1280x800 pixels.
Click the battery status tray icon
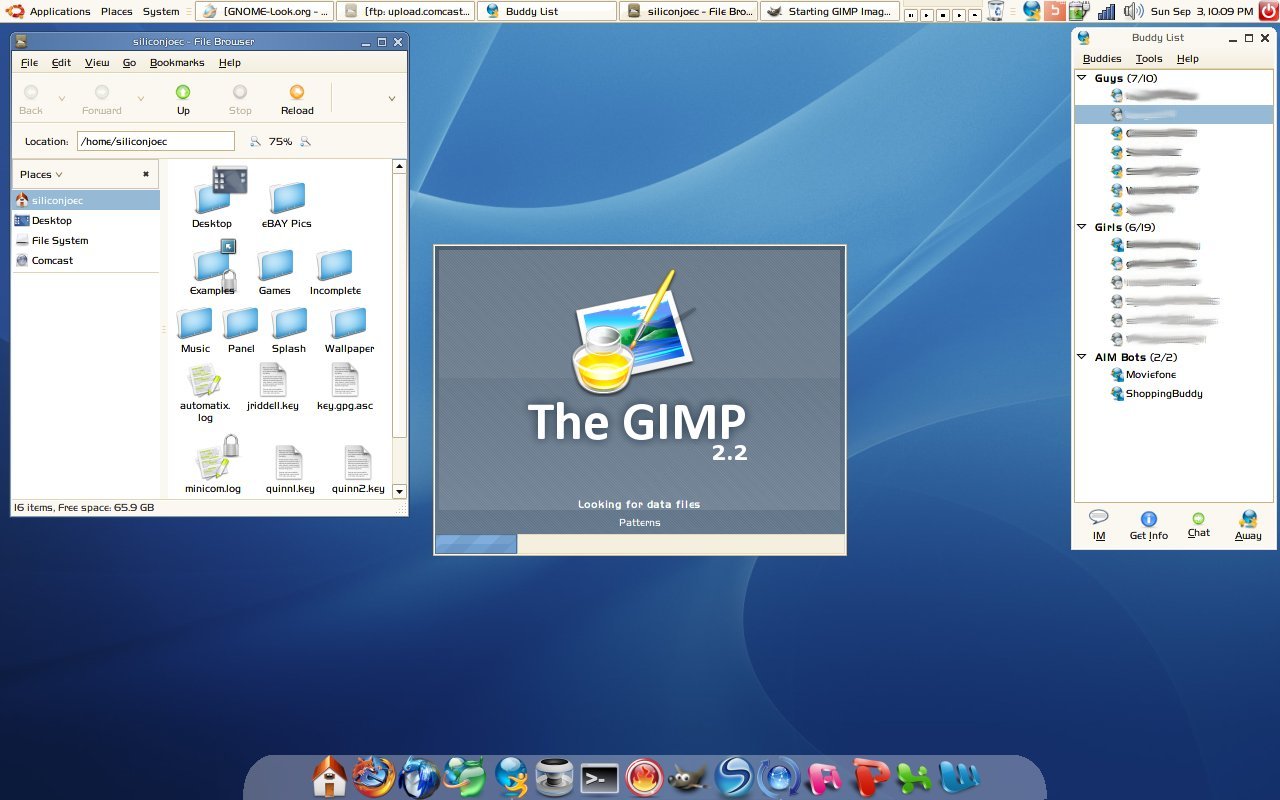point(1078,12)
